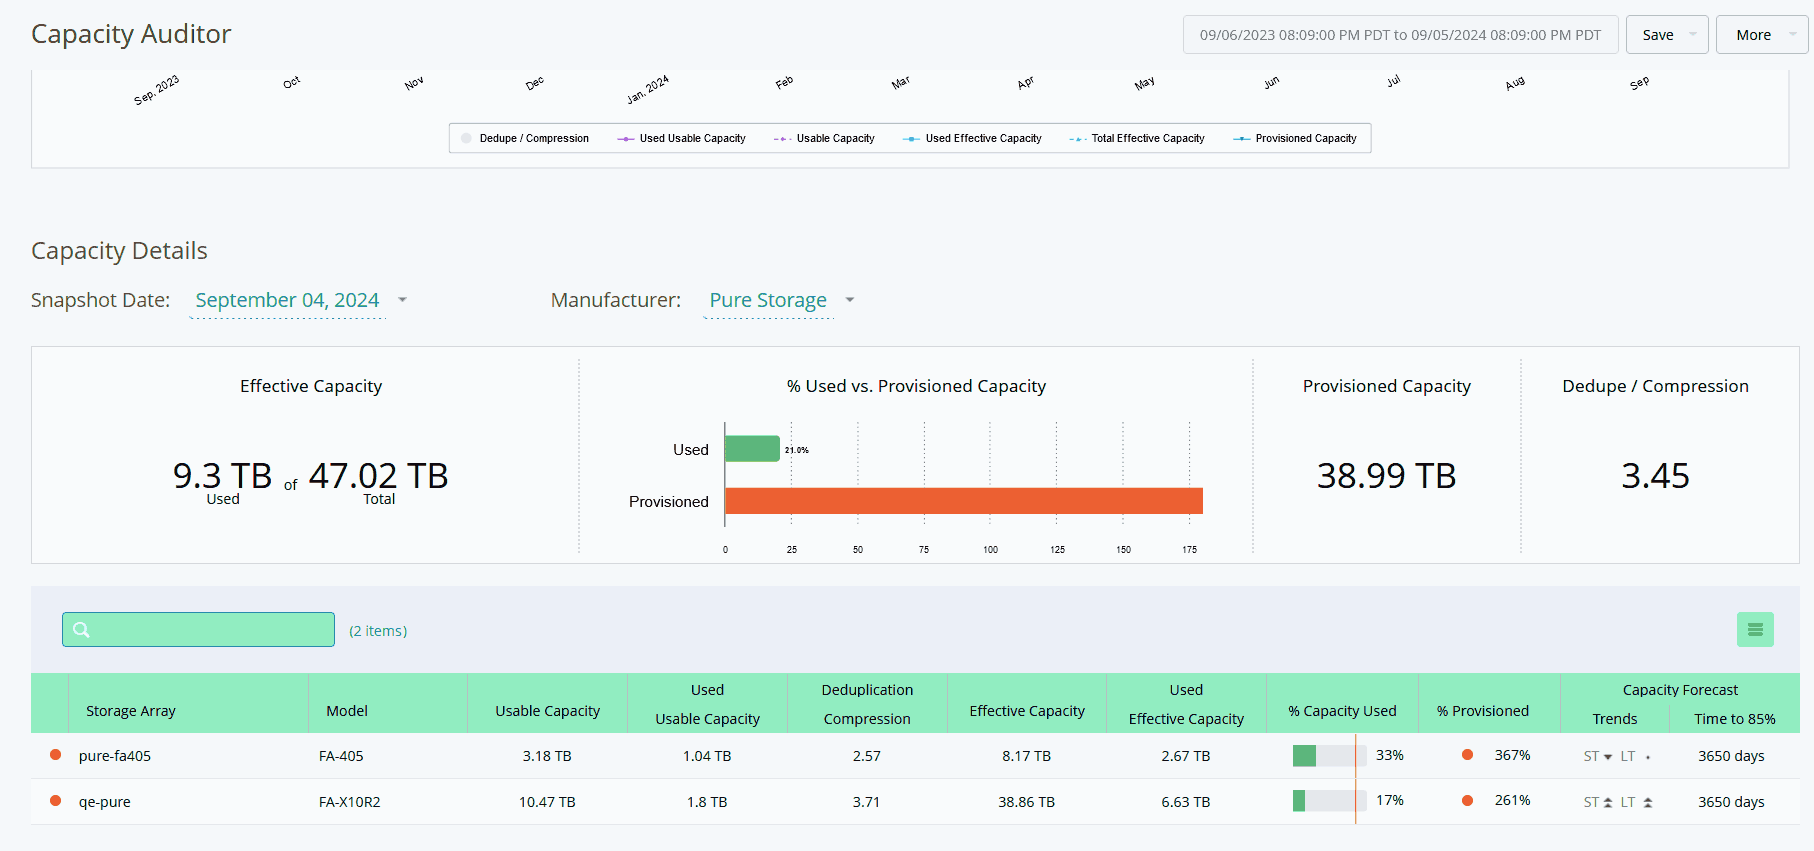Click the 3.45 dedupe compression value

[x=1656, y=476]
